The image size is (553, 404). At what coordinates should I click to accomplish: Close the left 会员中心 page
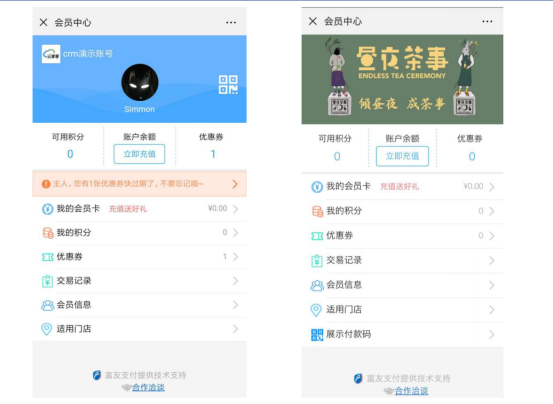click(43, 23)
